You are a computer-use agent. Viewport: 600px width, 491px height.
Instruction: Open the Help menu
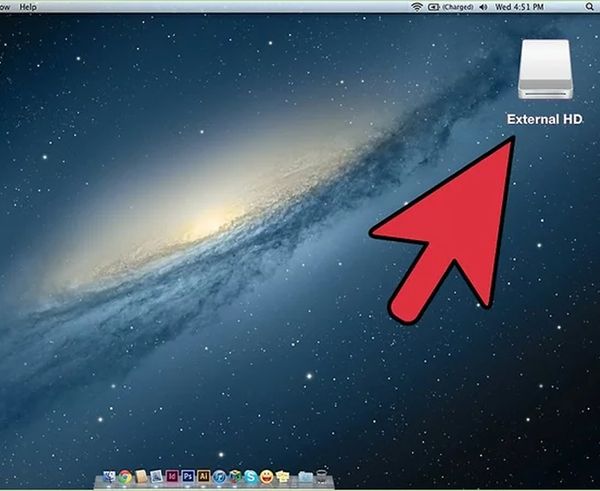28,6
